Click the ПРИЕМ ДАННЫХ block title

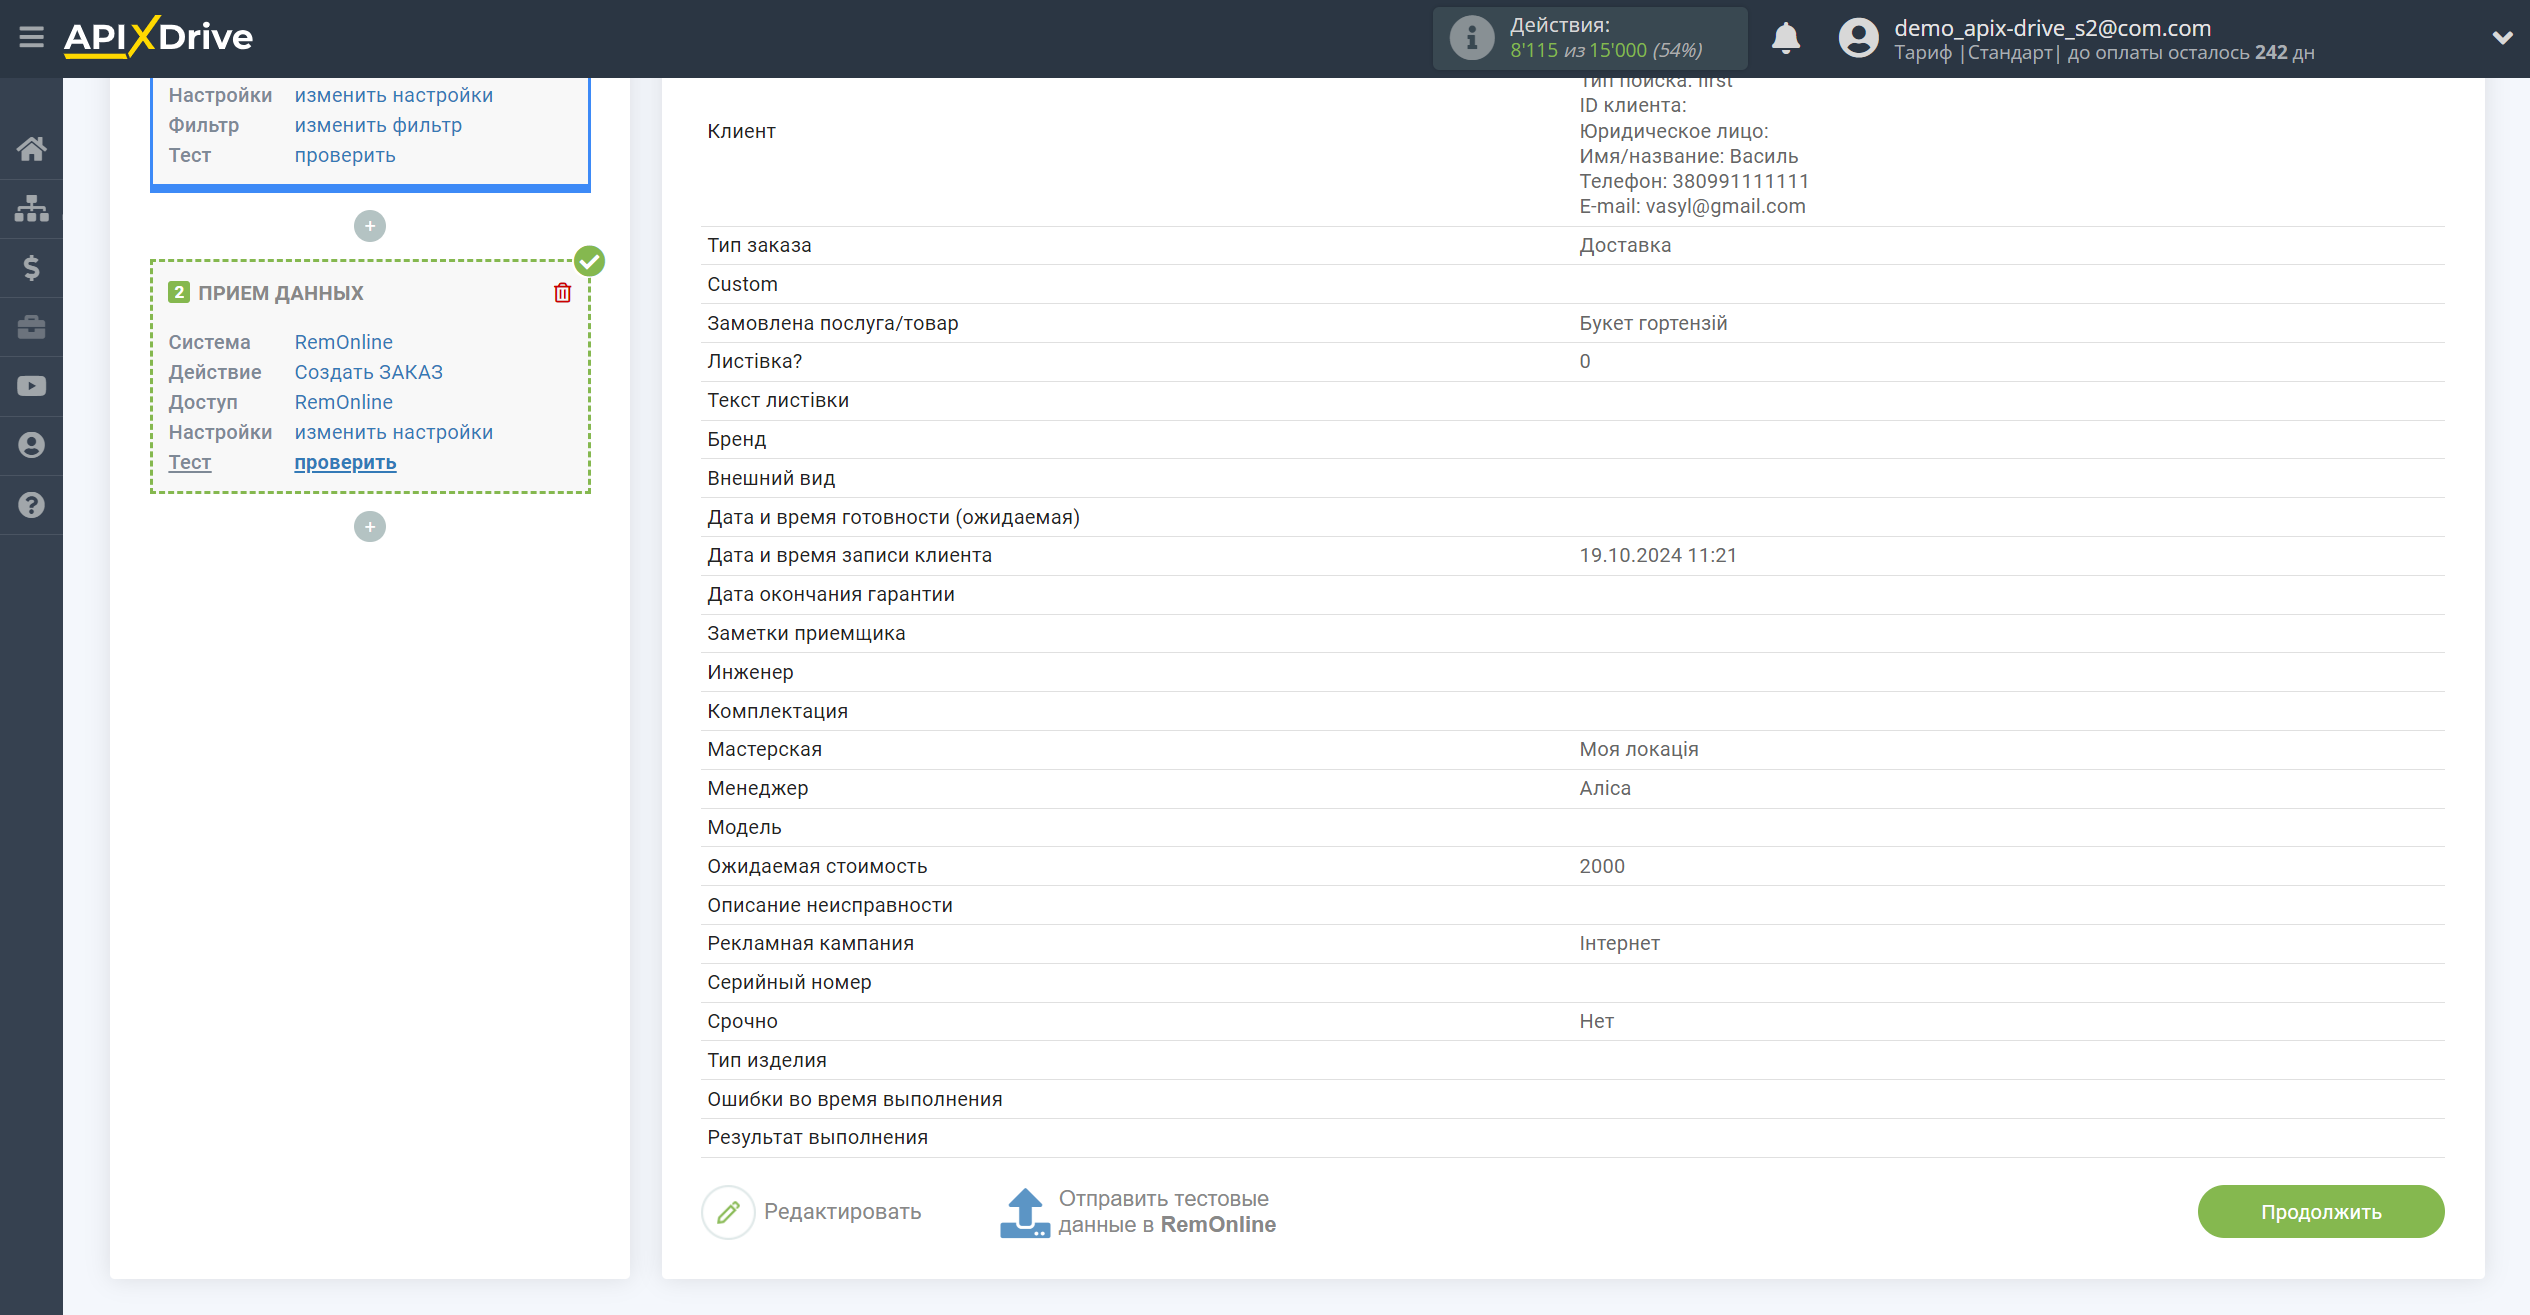click(x=280, y=293)
